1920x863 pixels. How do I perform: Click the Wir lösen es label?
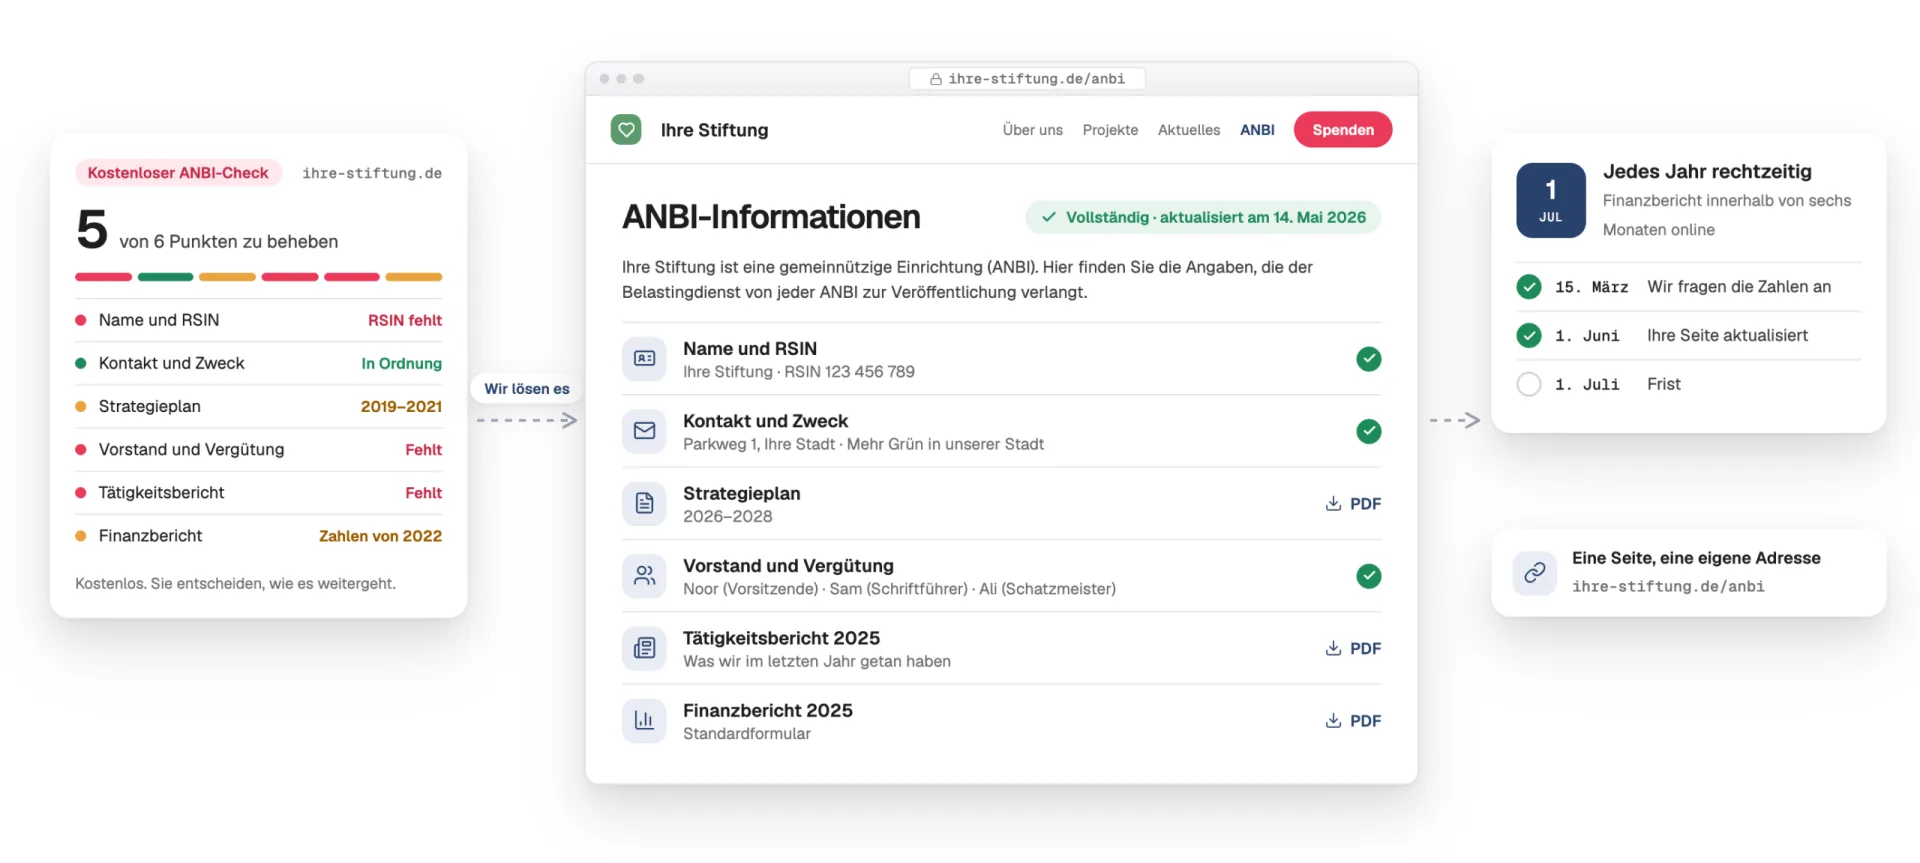(x=527, y=389)
